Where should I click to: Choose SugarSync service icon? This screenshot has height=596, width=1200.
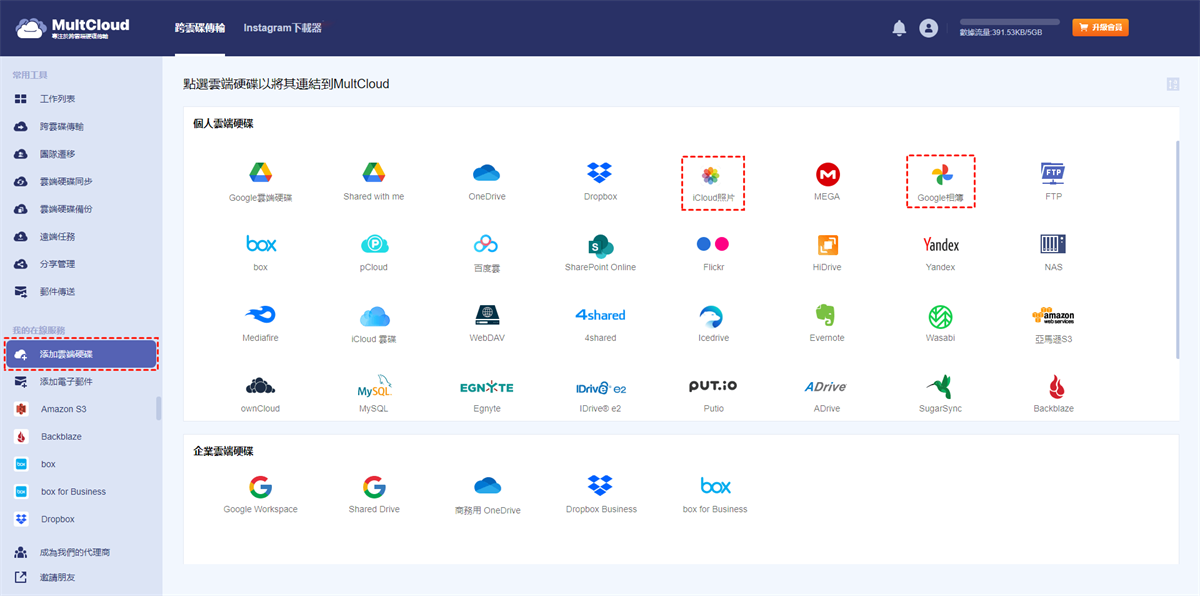(x=941, y=395)
